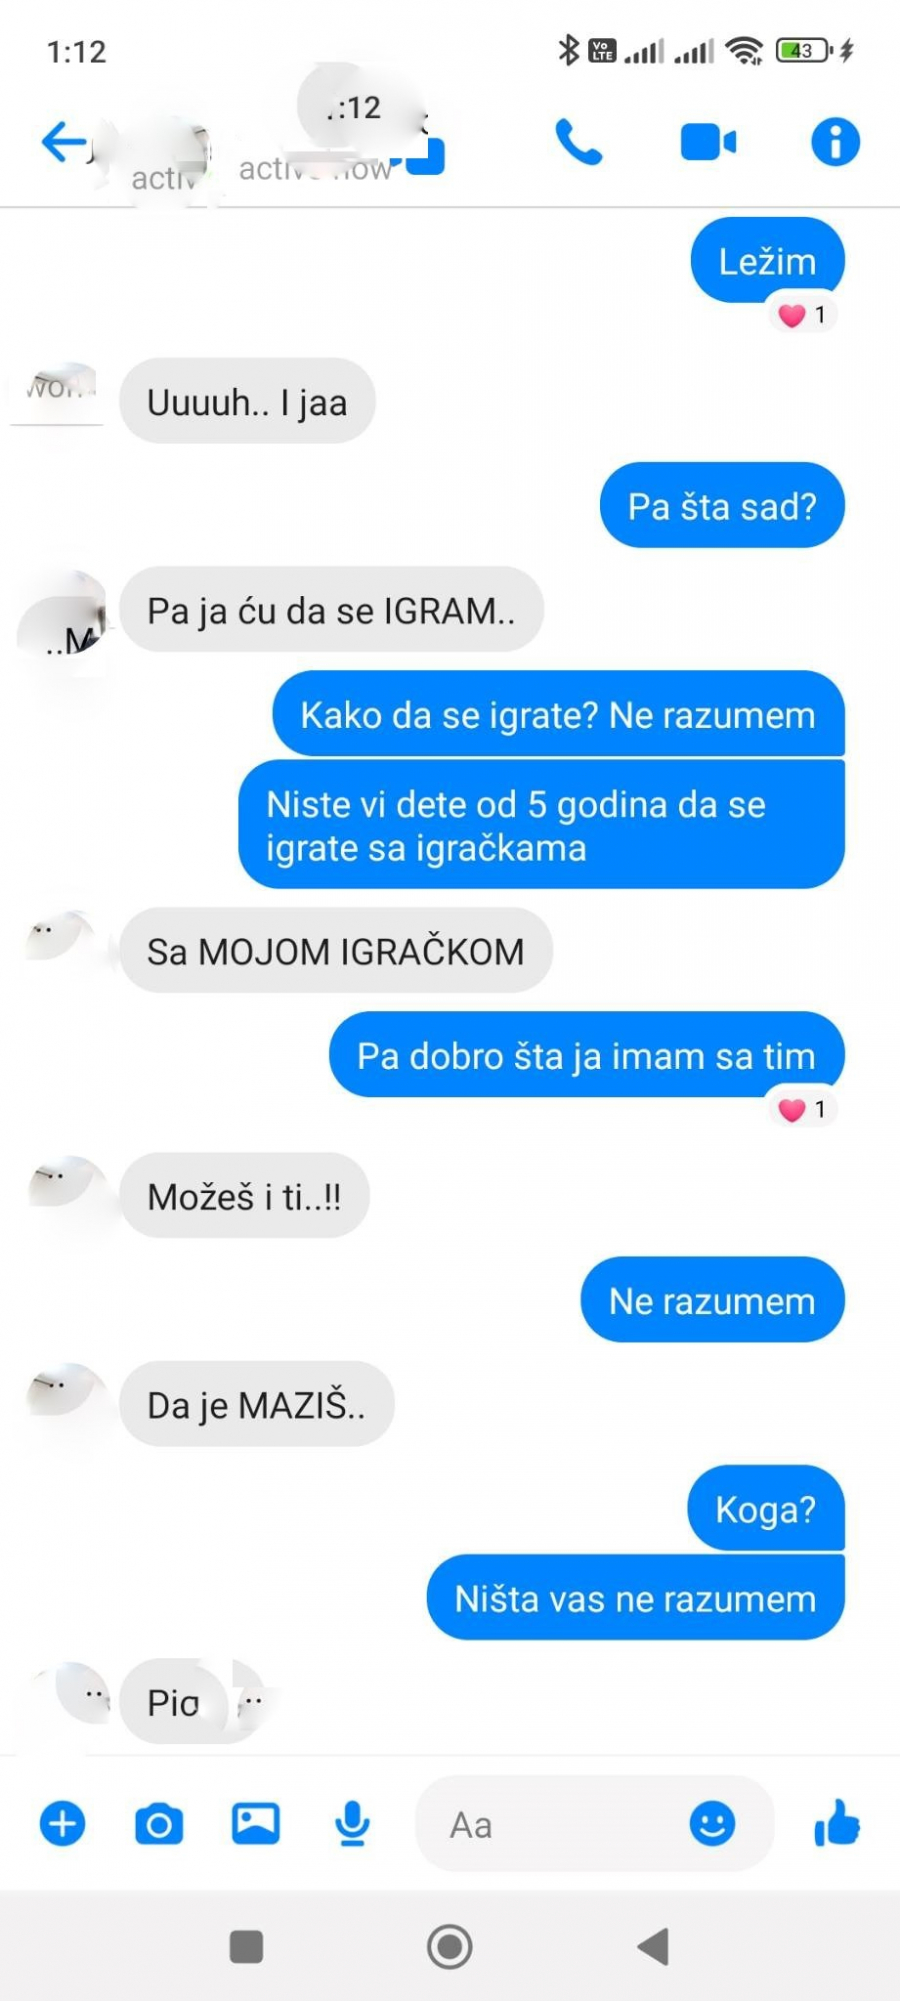Screen dimensions: 900x2001
Task: Open the camera from the message bar
Action: [159, 1824]
